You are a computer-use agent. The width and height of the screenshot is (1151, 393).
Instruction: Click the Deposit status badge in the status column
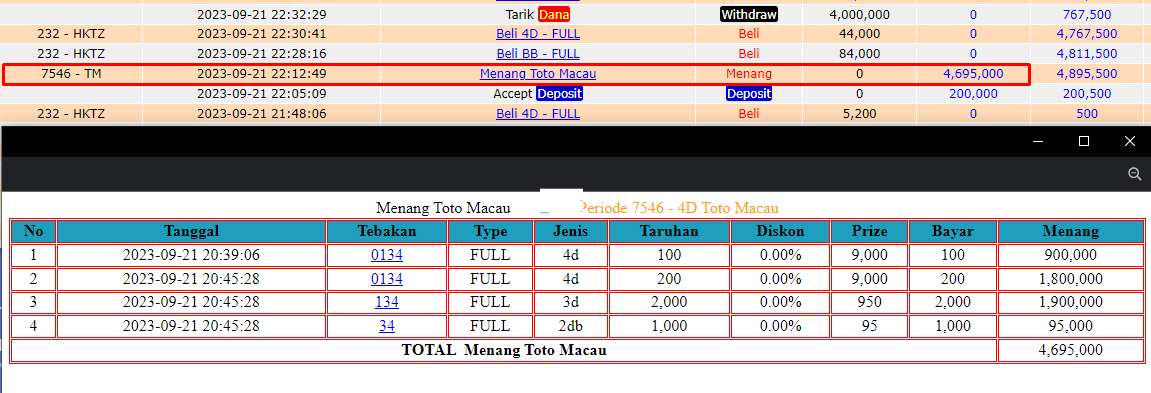[x=749, y=94]
